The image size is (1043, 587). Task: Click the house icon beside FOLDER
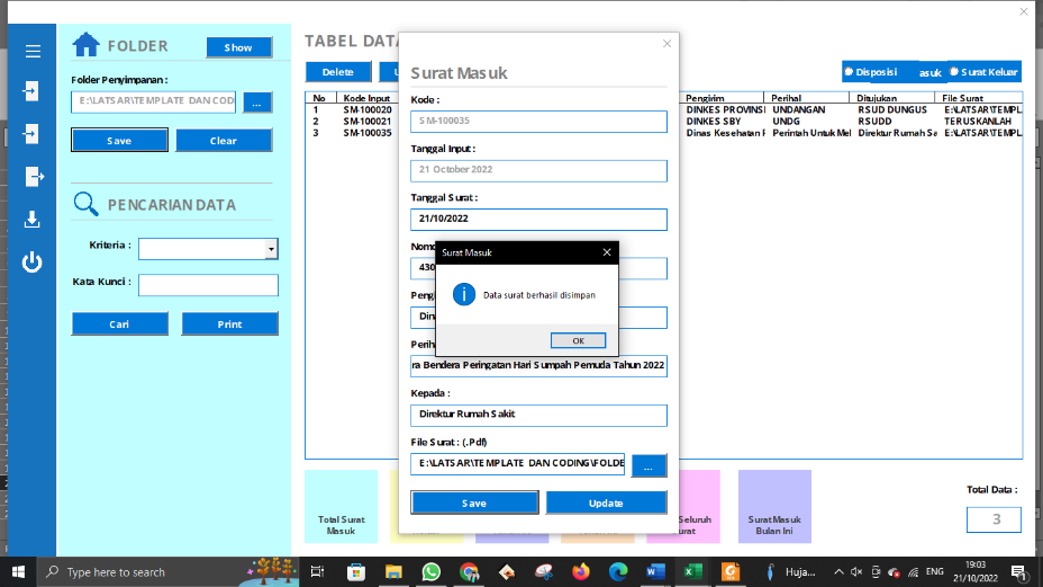tap(86, 45)
